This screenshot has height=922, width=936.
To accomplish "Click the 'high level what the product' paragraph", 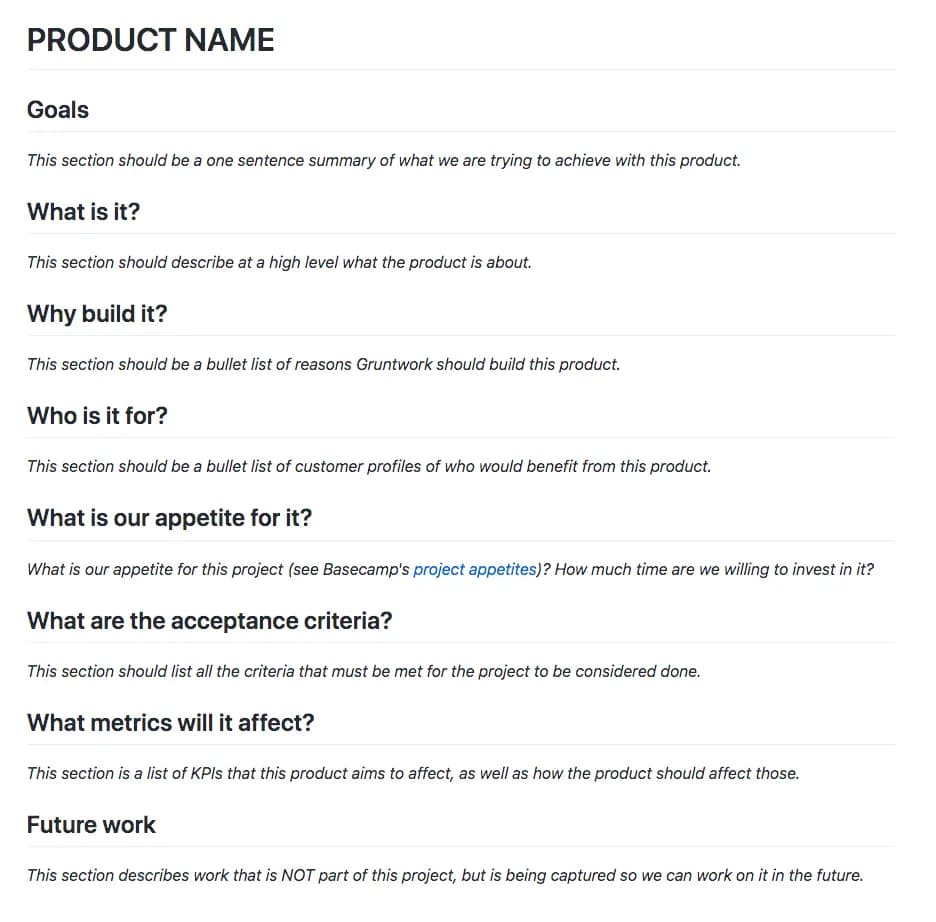I will pyautogui.click(x=279, y=263).
